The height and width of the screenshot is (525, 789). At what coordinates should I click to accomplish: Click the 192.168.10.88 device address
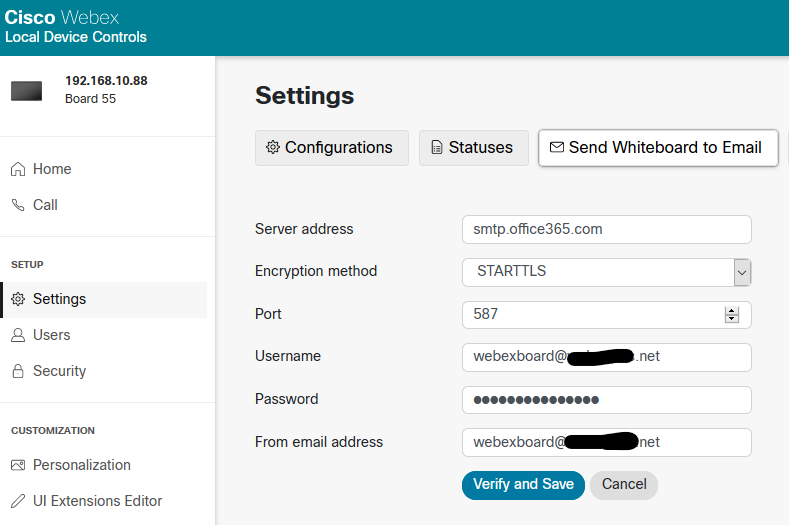(x=106, y=81)
